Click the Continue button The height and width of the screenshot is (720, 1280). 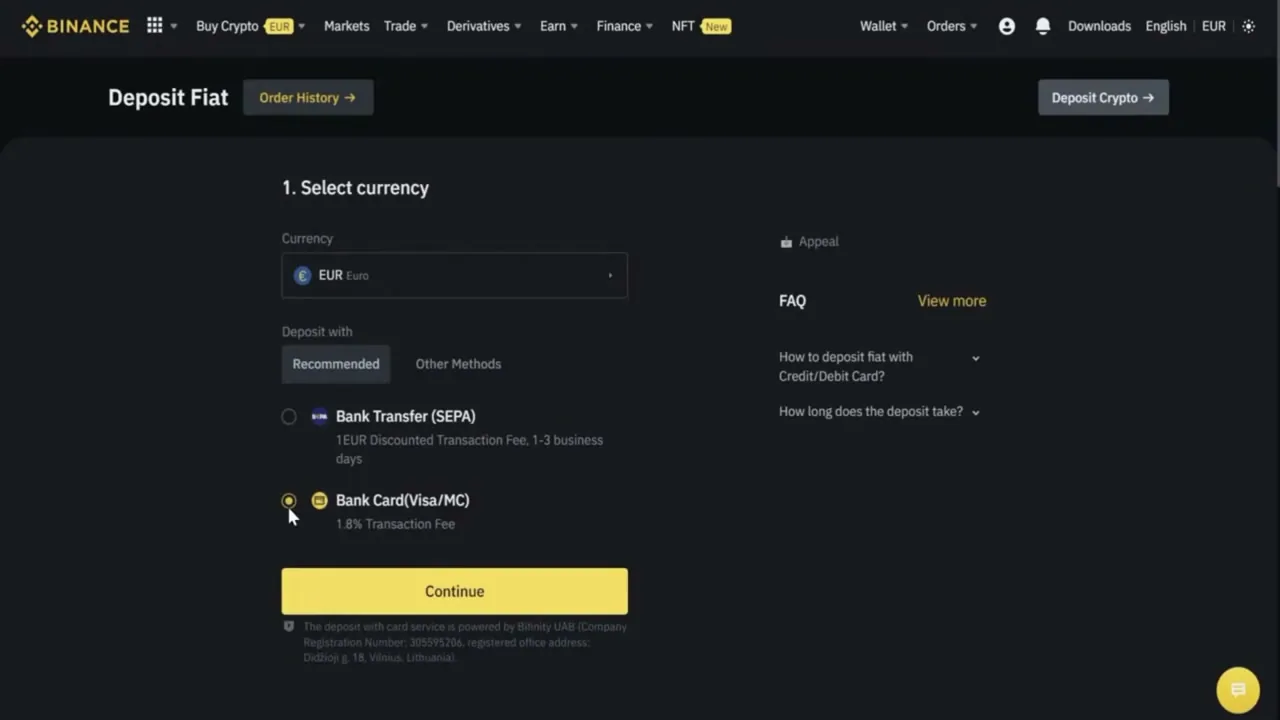coord(454,591)
